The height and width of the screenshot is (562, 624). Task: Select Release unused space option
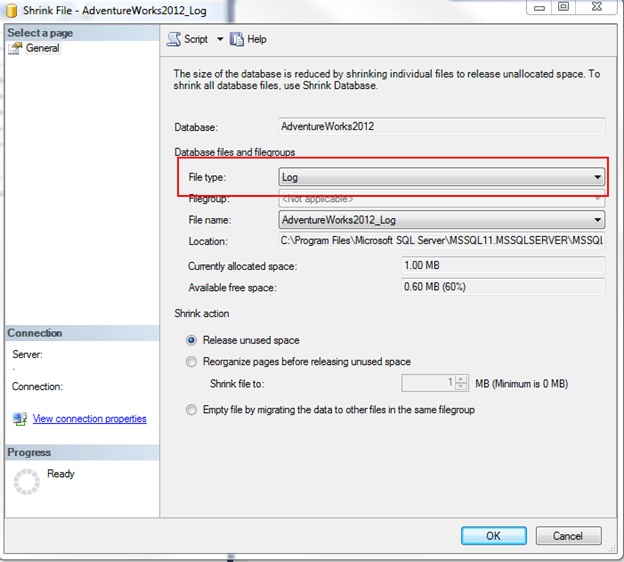[x=193, y=340]
